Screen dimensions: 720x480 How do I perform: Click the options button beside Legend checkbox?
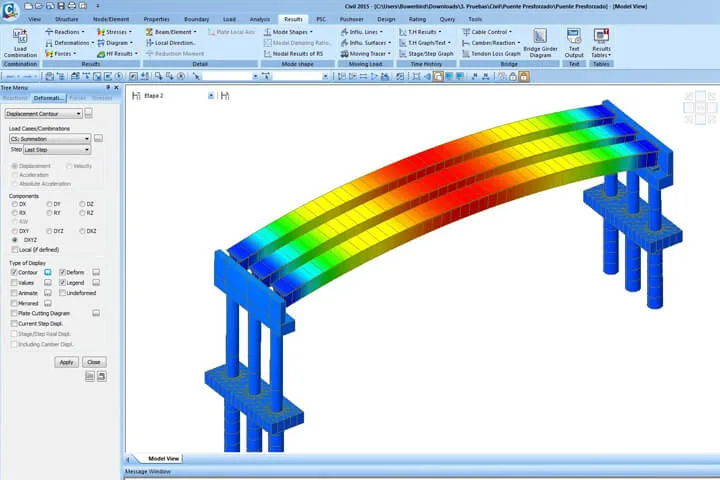[x=96, y=282]
